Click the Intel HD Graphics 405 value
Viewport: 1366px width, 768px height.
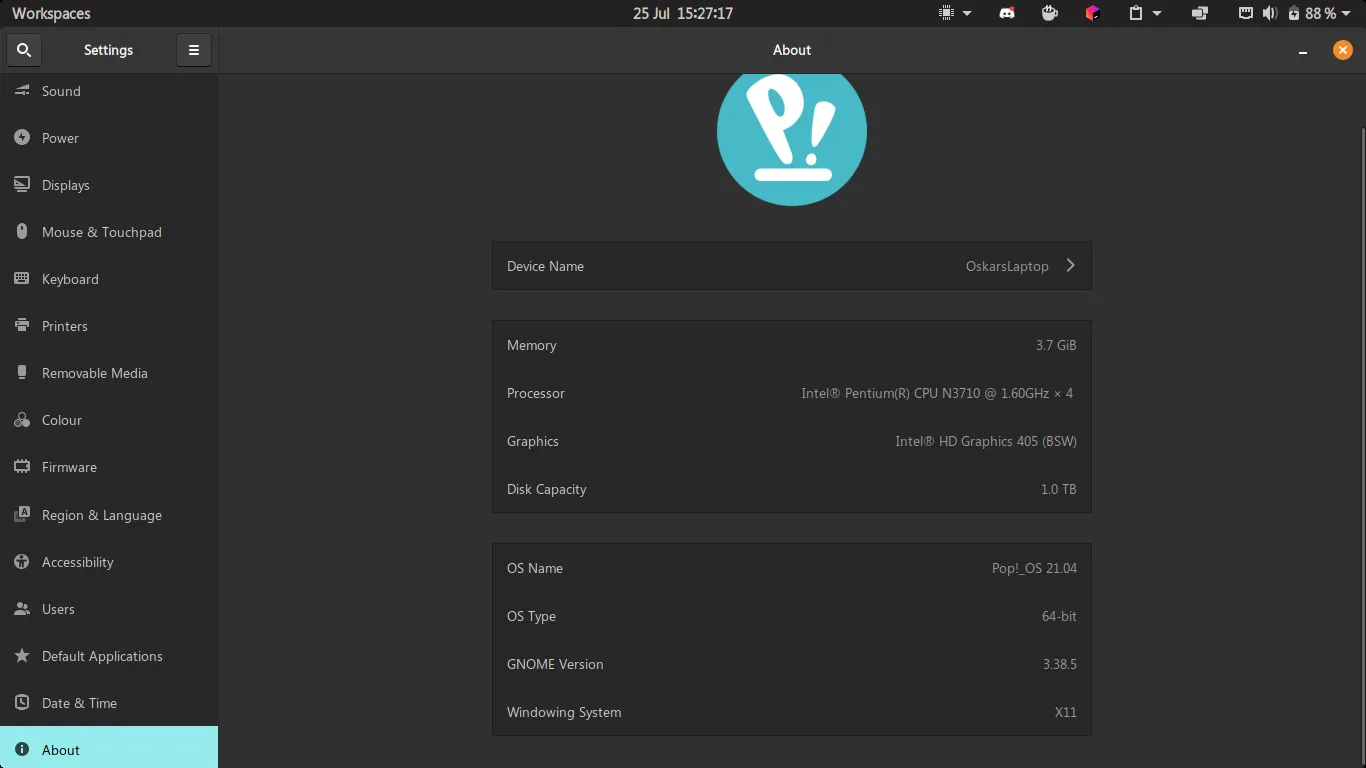986,441
